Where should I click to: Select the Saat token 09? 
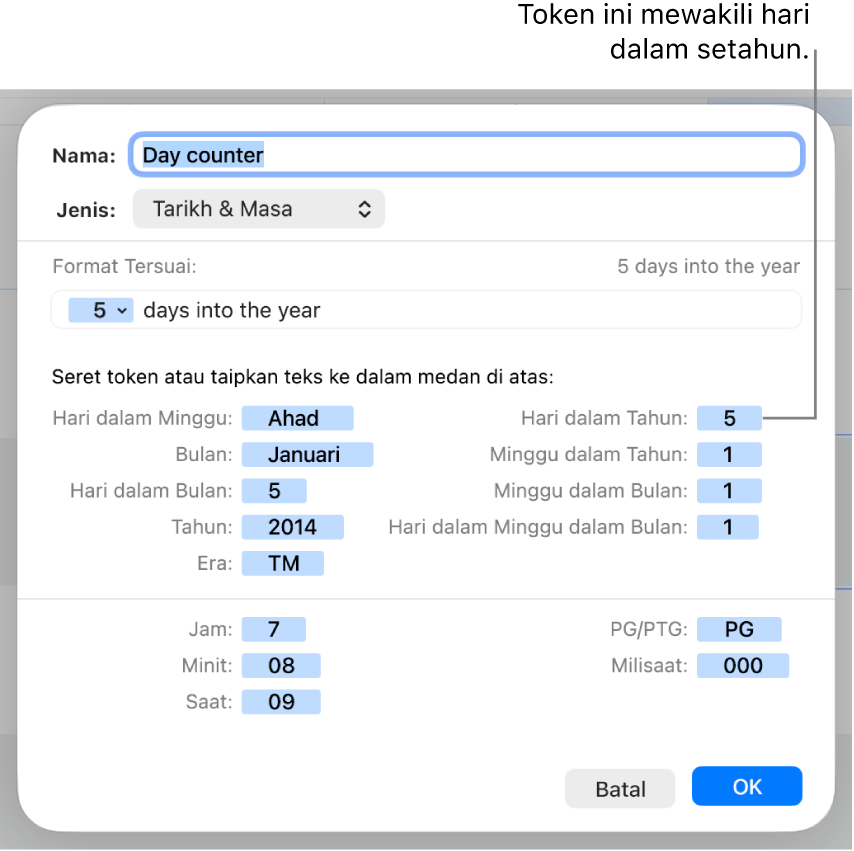point(281,702)
